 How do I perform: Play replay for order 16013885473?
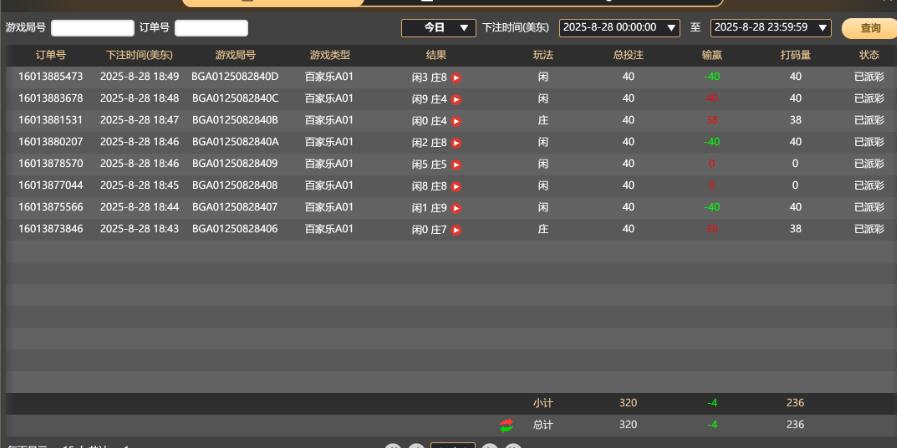coord(456,77)
